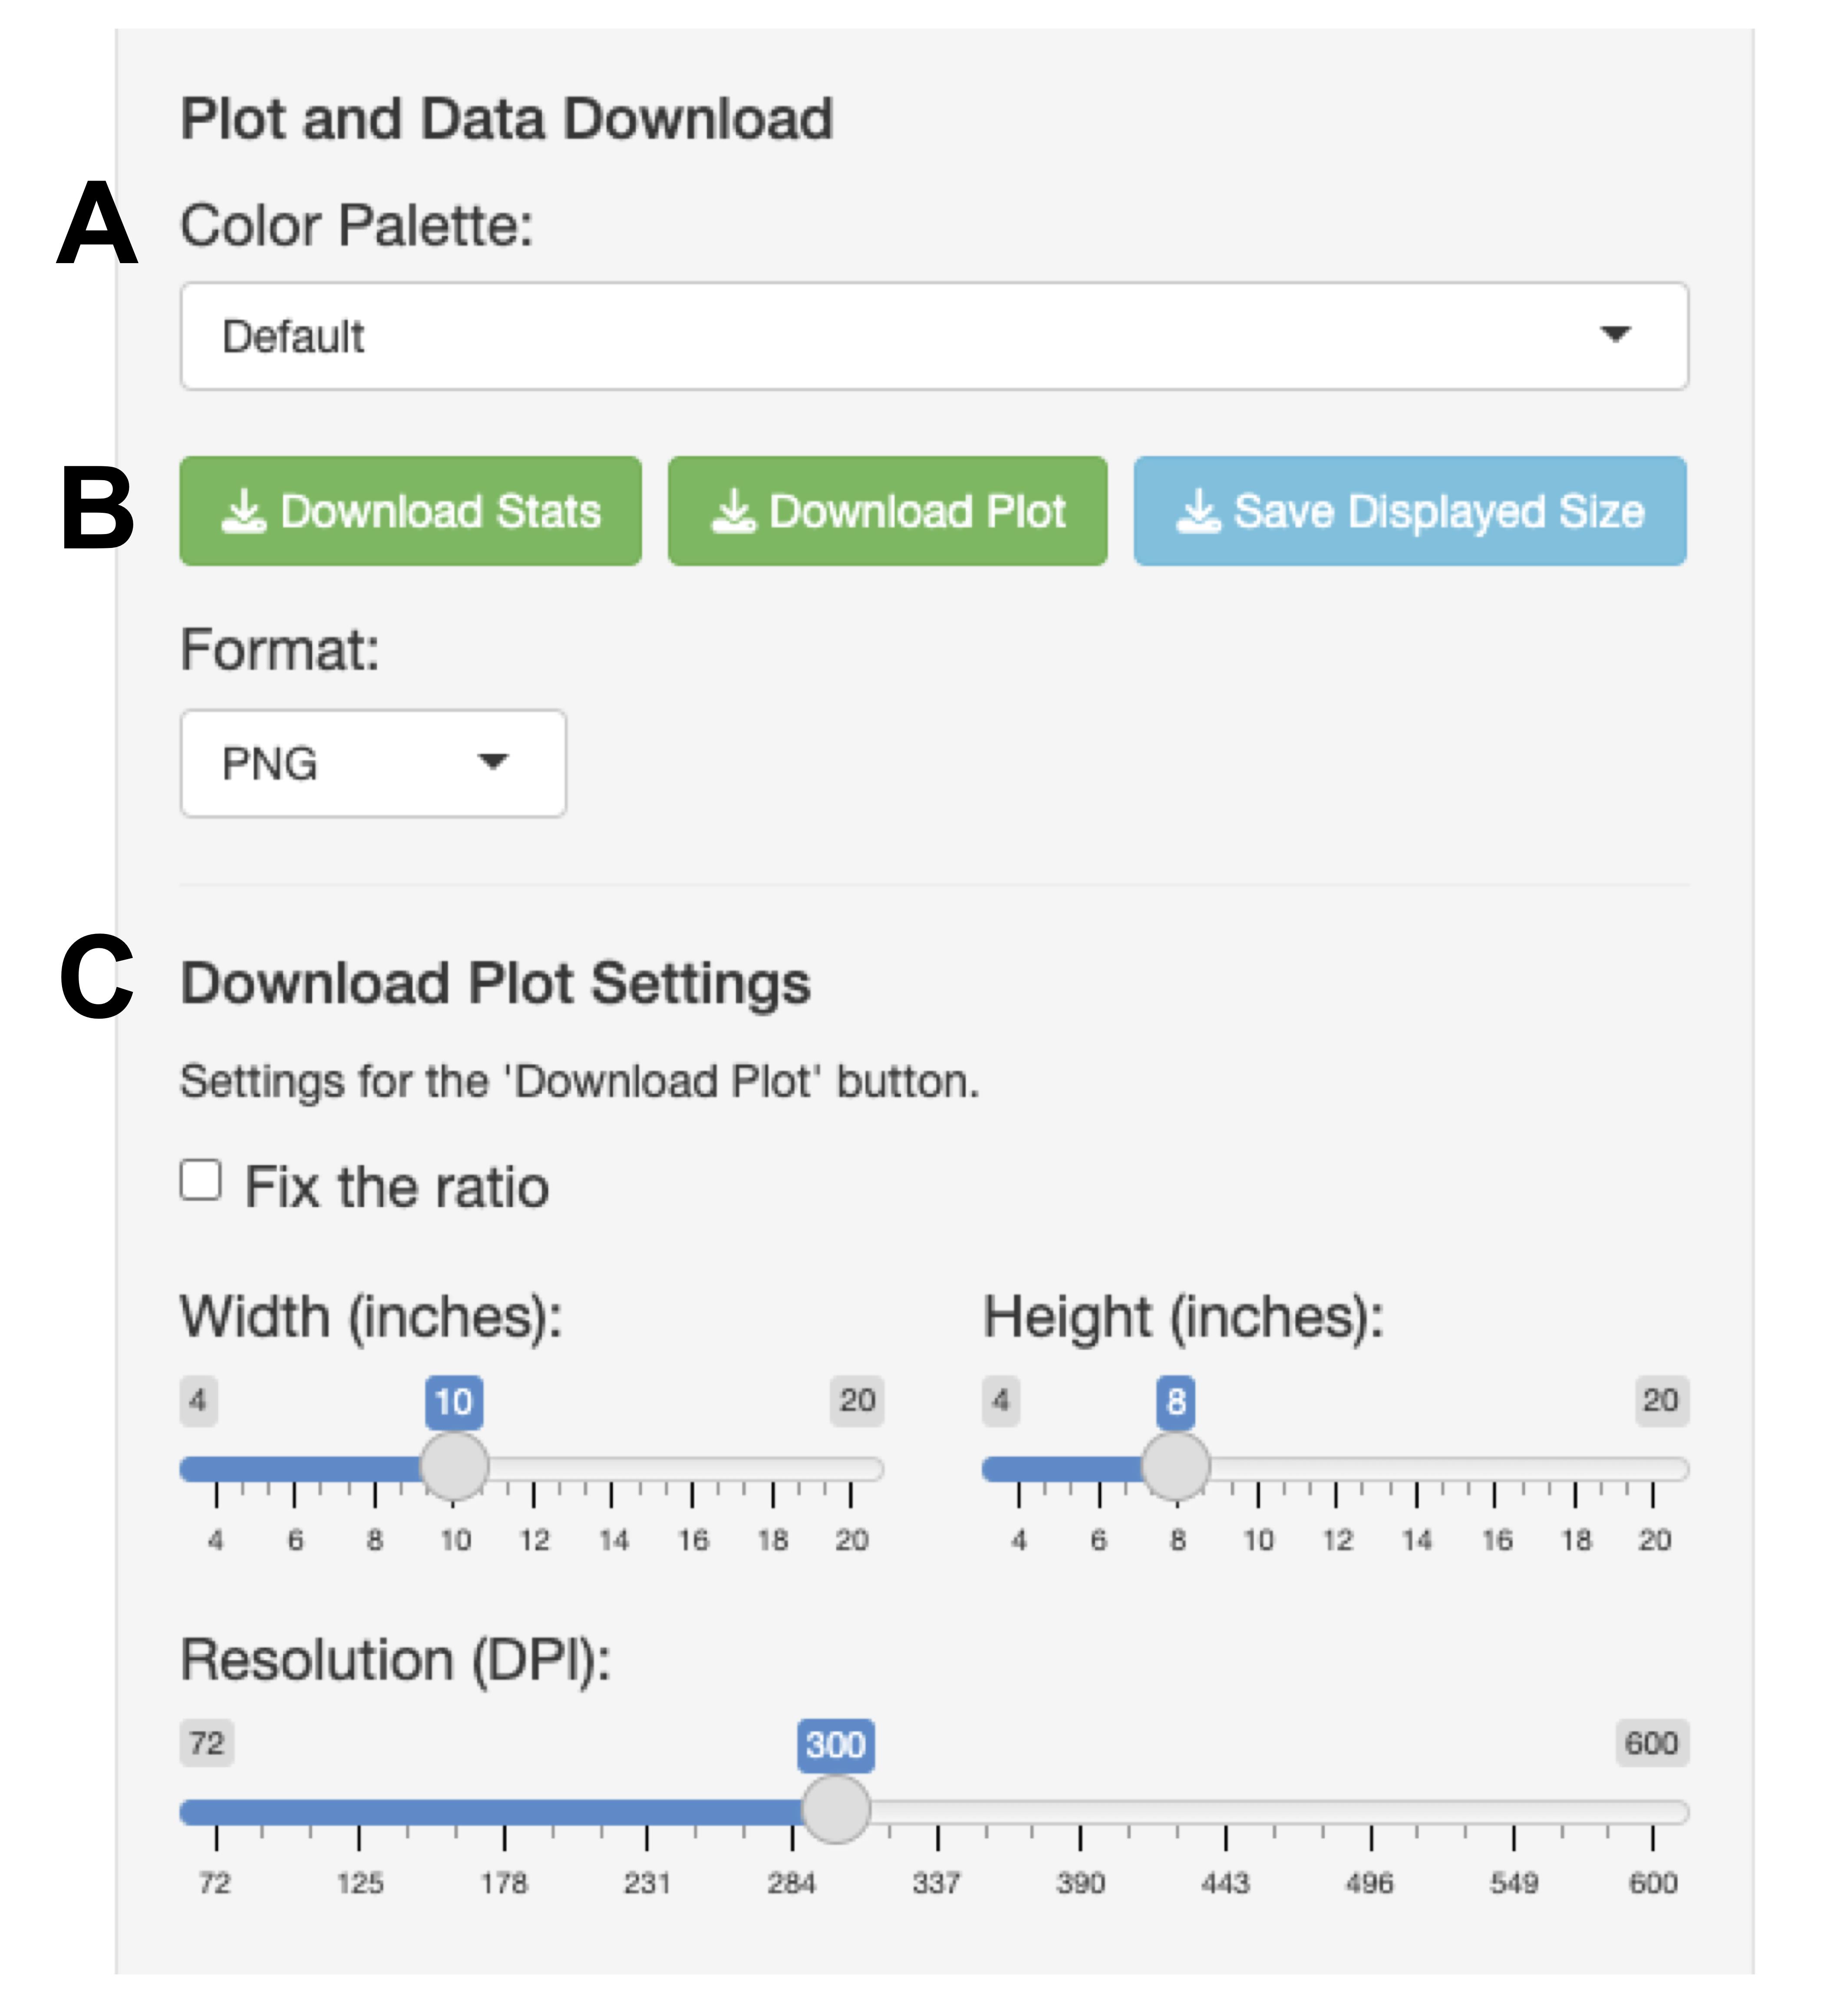The width and height of the screenshot is (1831, 2016).
Task: Click the Resolution minimum label 72
Action: click(x=207, y=1743)
